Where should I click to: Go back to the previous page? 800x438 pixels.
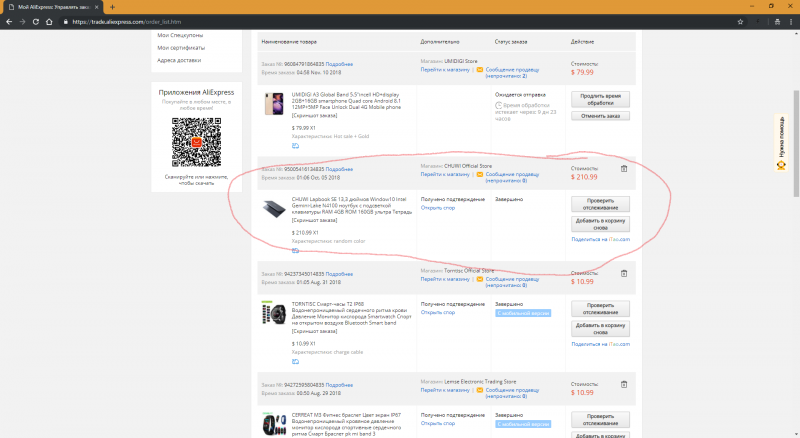pyautogui.click(x=9, y=22)
